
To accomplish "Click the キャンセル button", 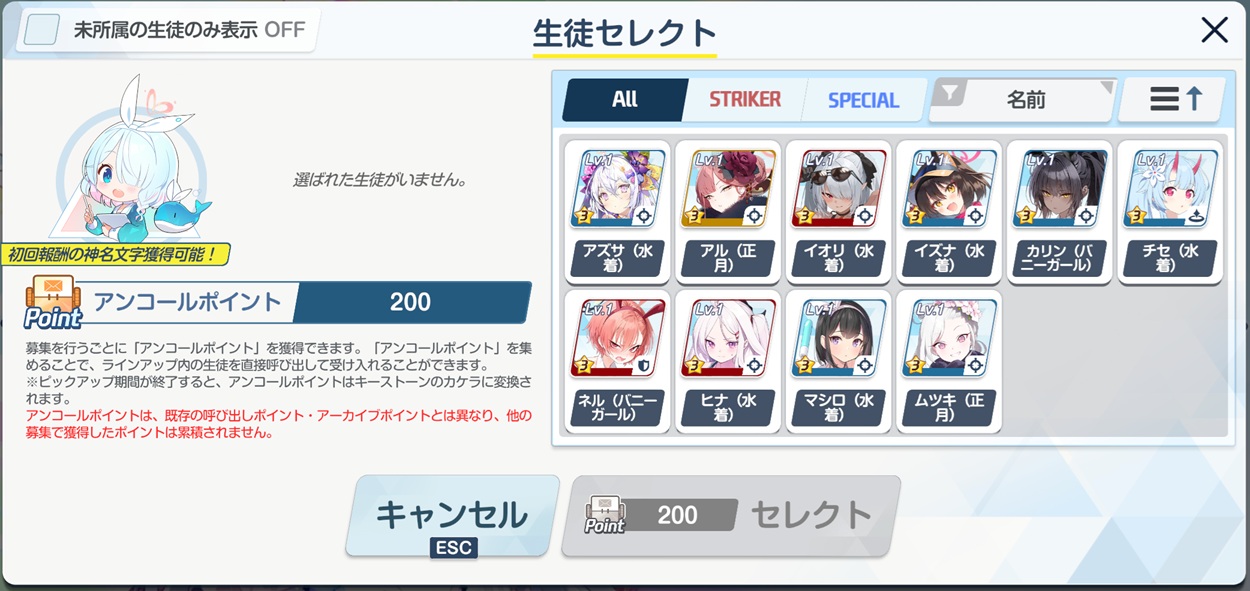I will pos(452,515).
